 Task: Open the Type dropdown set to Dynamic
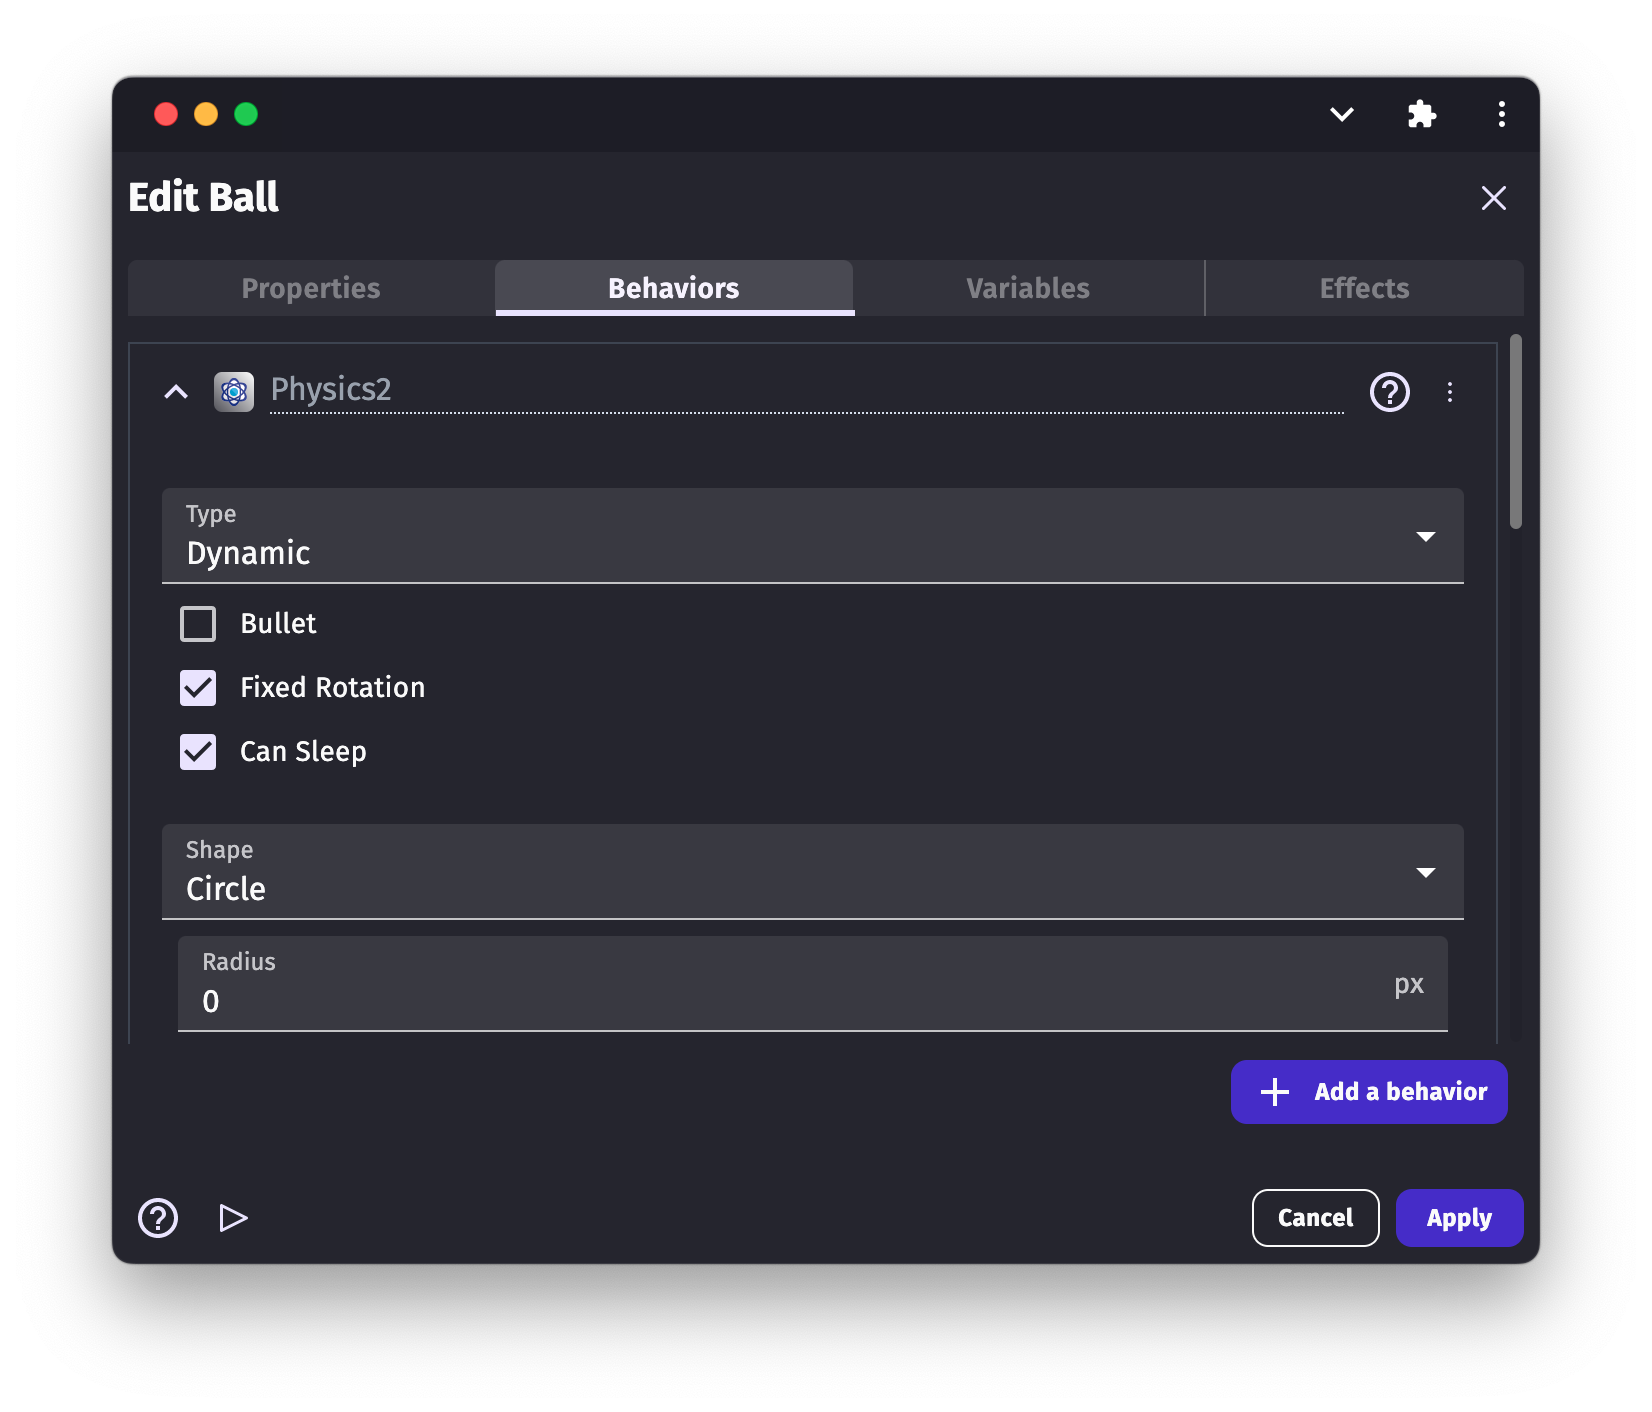[x=812, y=536]
